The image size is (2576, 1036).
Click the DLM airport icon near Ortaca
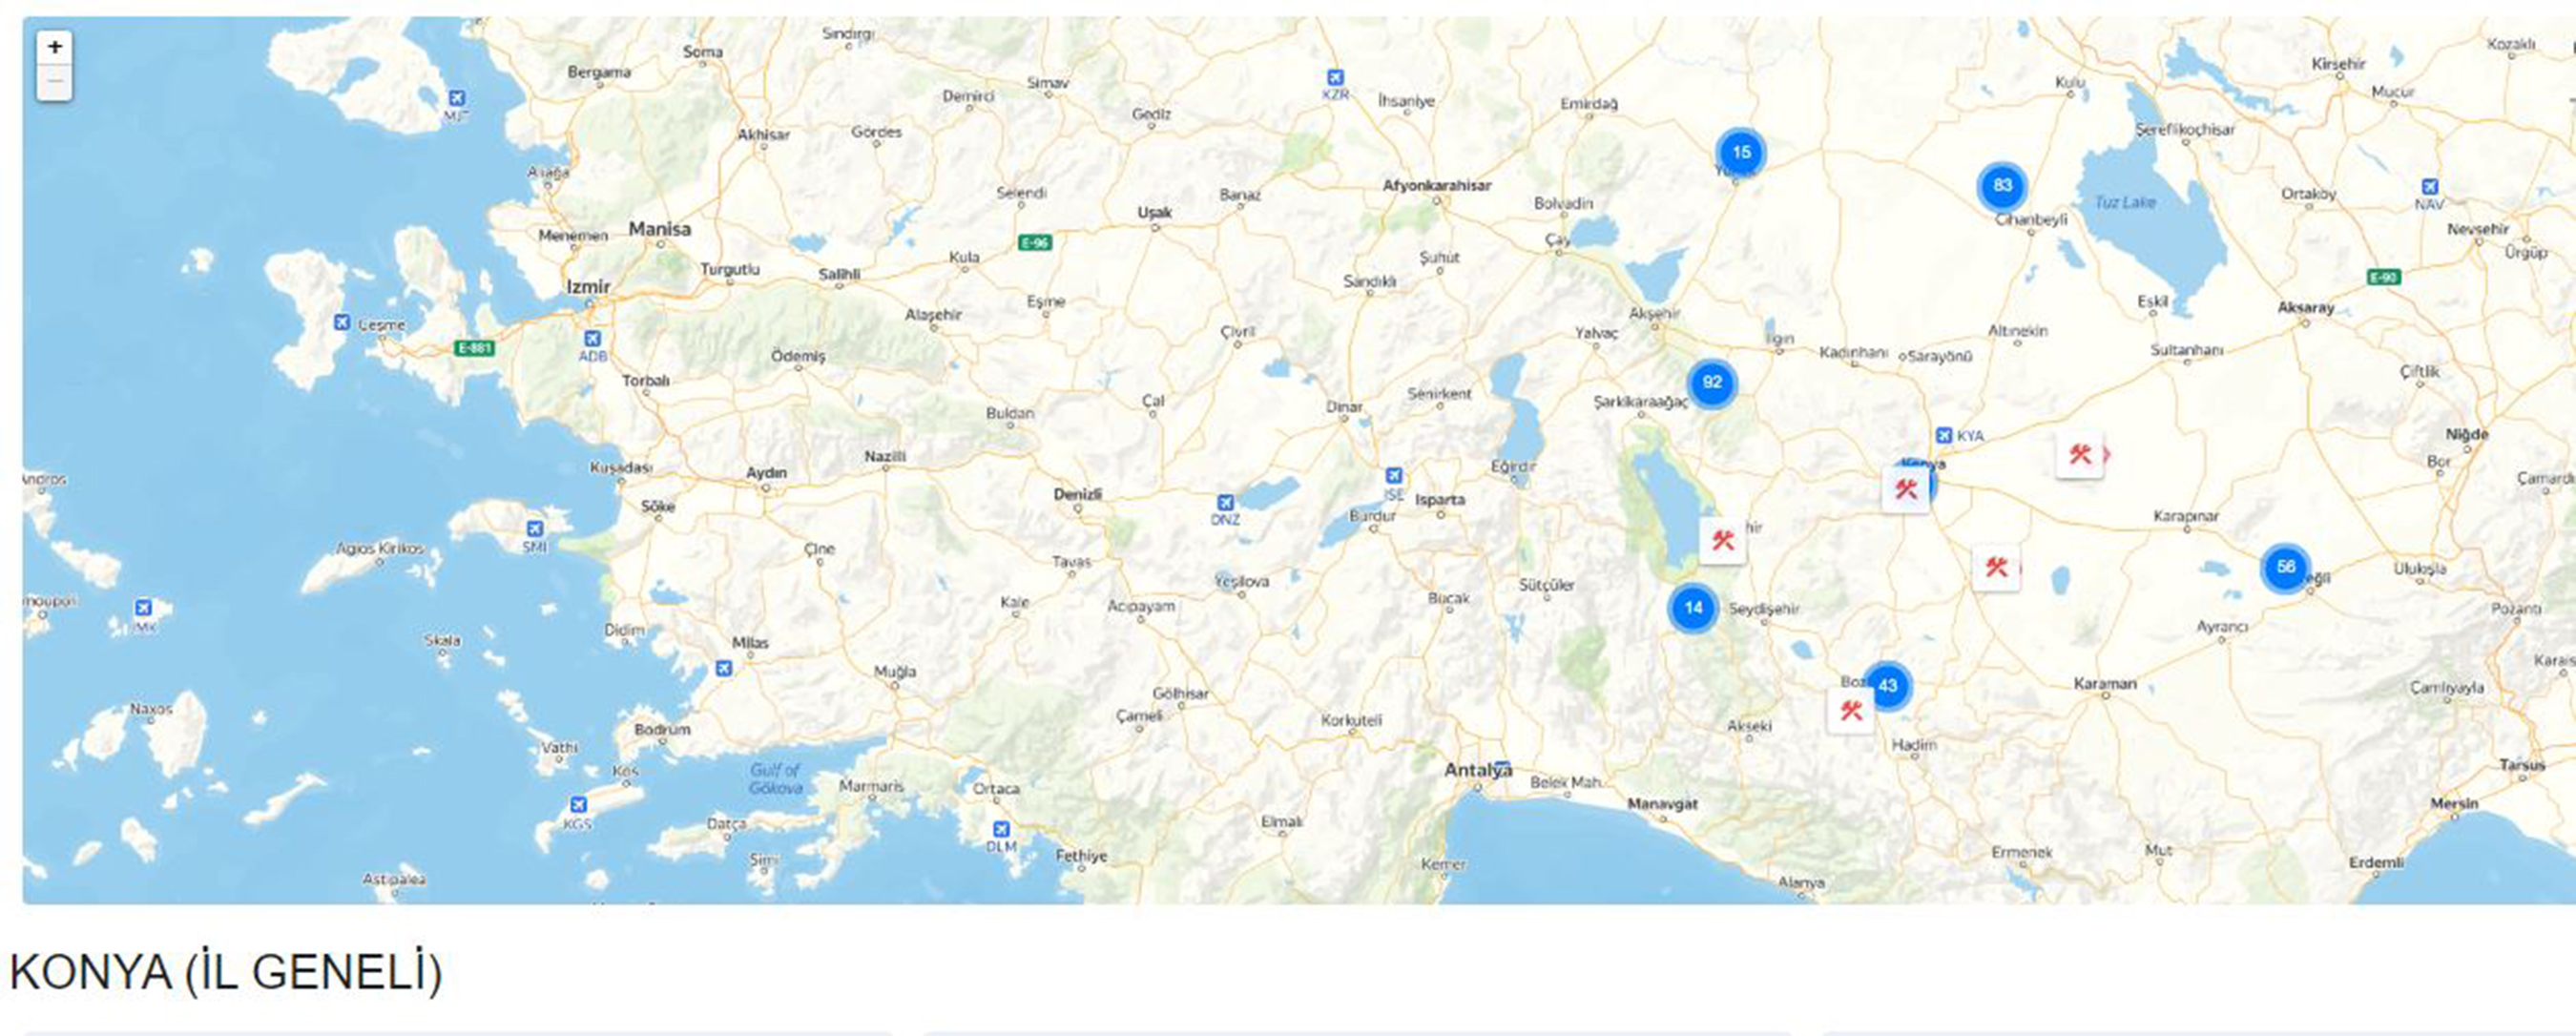pos(1000,829)
